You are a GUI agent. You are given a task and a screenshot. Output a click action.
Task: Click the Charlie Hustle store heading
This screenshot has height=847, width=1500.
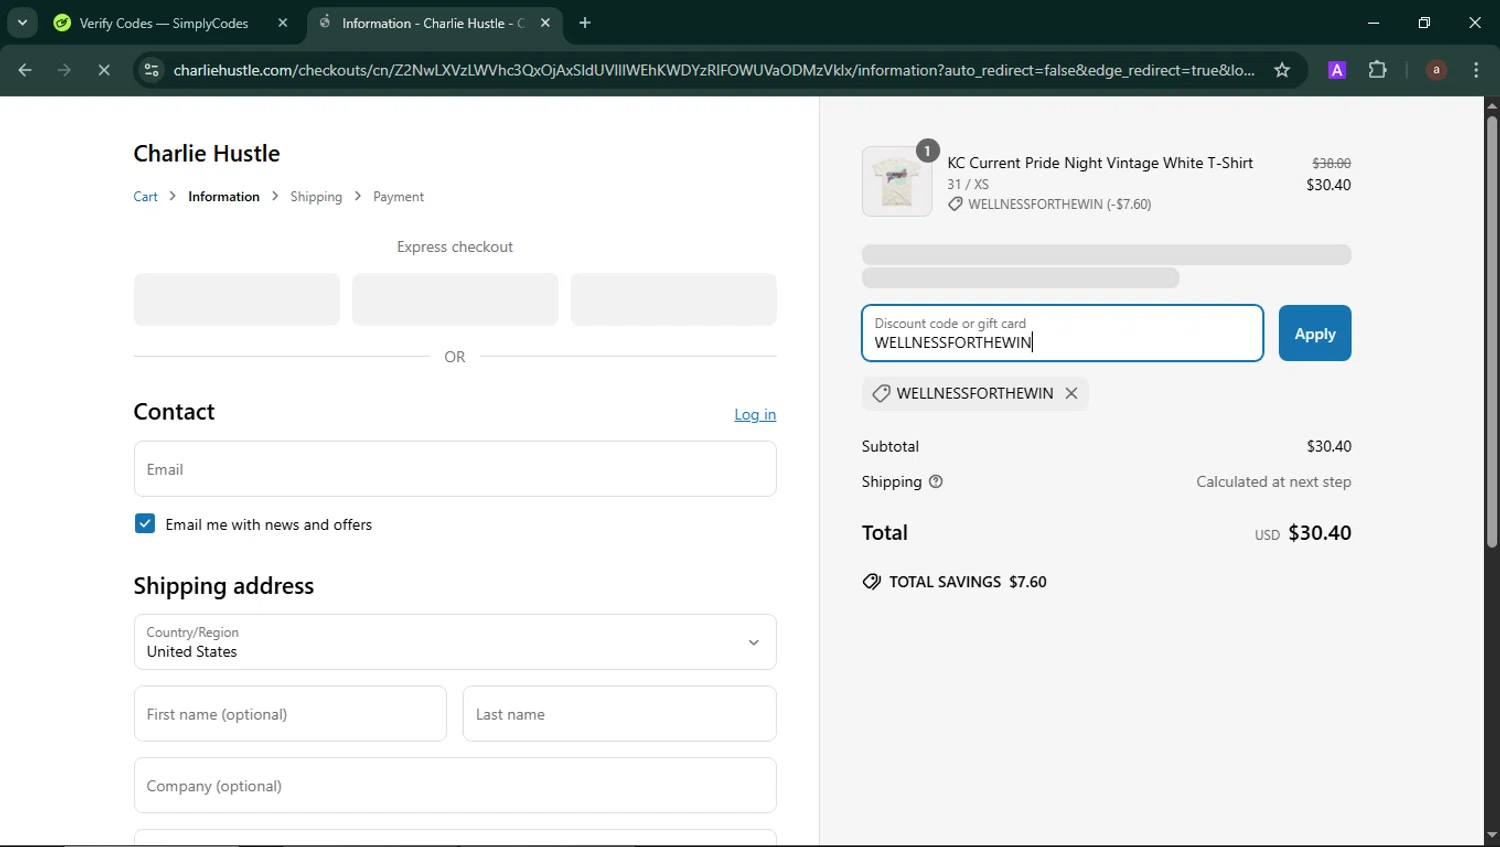point(207,153)
